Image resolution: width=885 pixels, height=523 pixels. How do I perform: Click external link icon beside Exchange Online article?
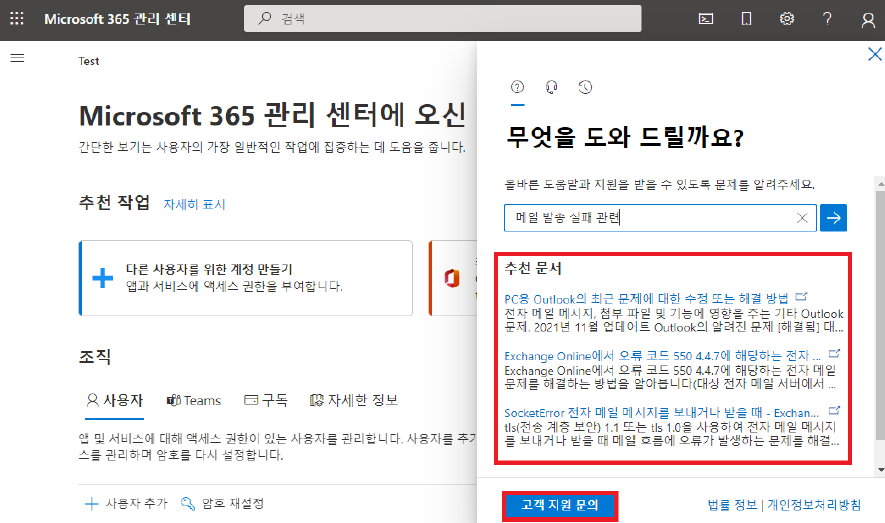click(834, 354)
